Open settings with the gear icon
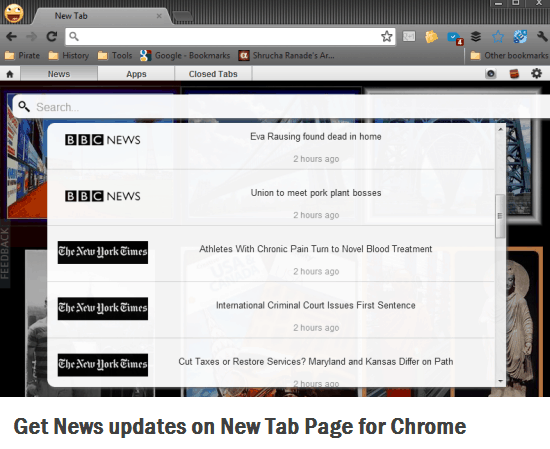The height and width of the screenshot is (449, 550). (x=536, y=74)
